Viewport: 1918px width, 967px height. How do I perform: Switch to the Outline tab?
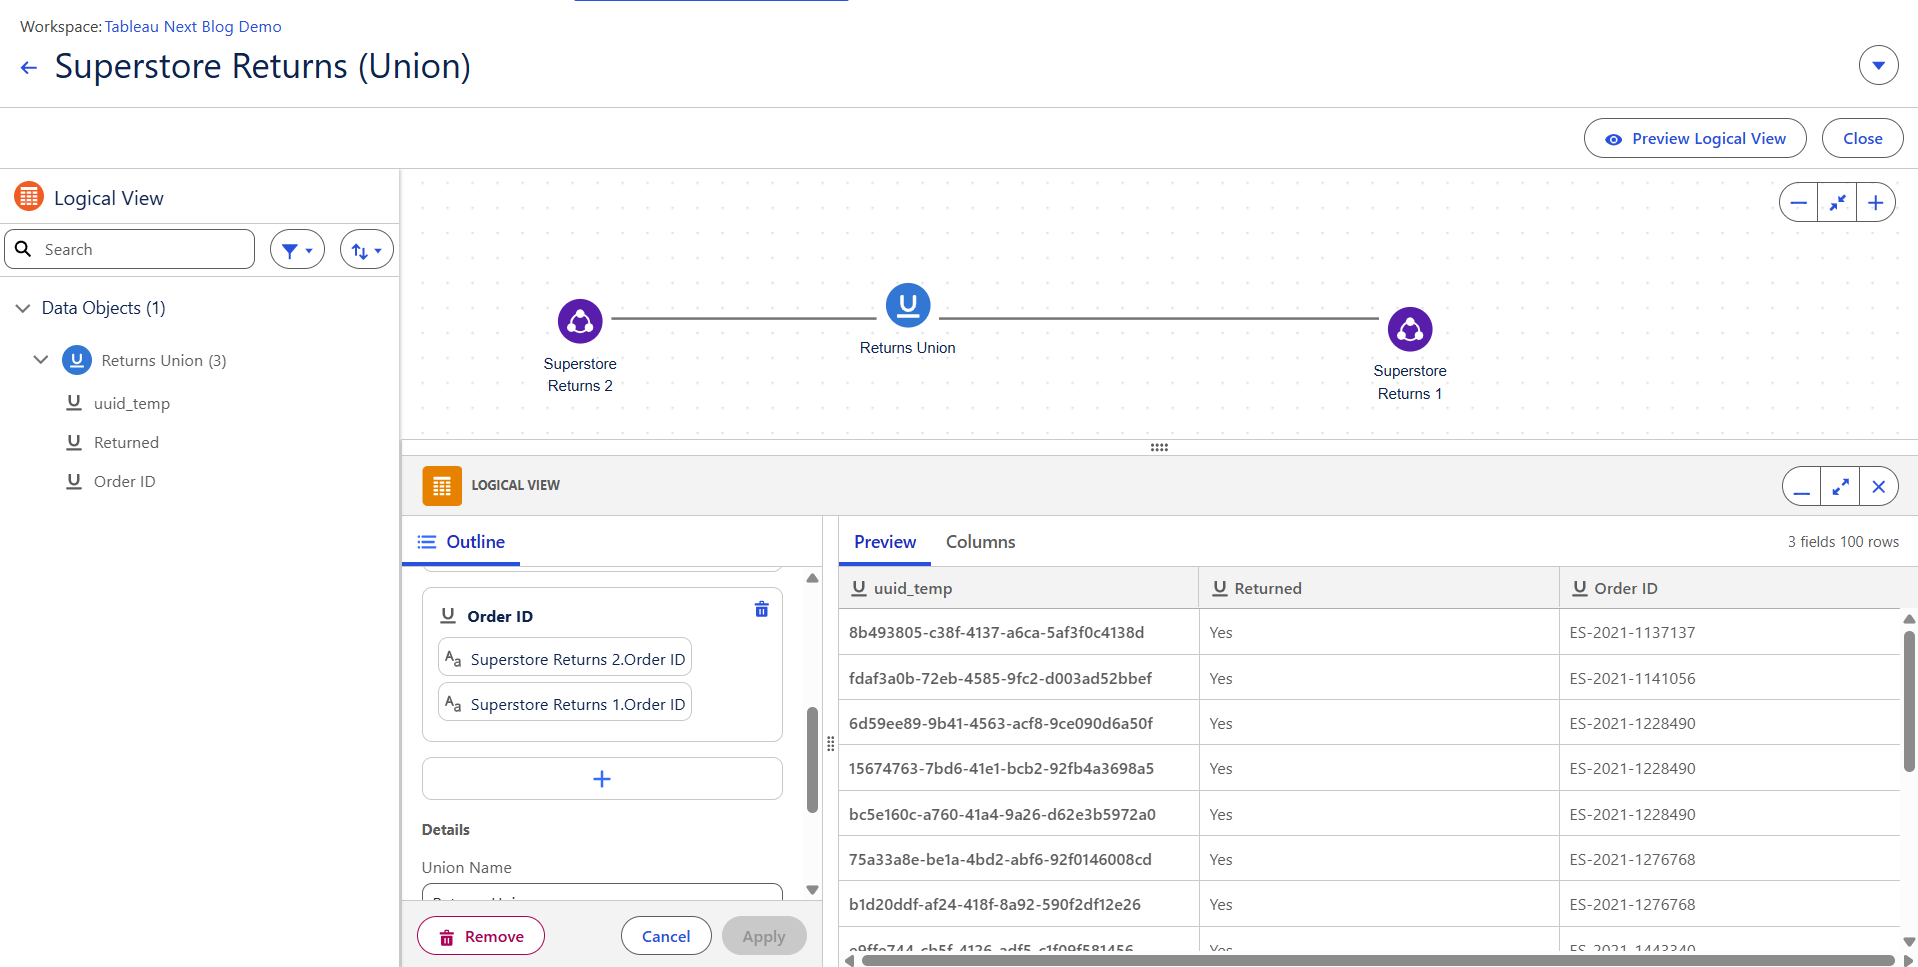(461, 542)
